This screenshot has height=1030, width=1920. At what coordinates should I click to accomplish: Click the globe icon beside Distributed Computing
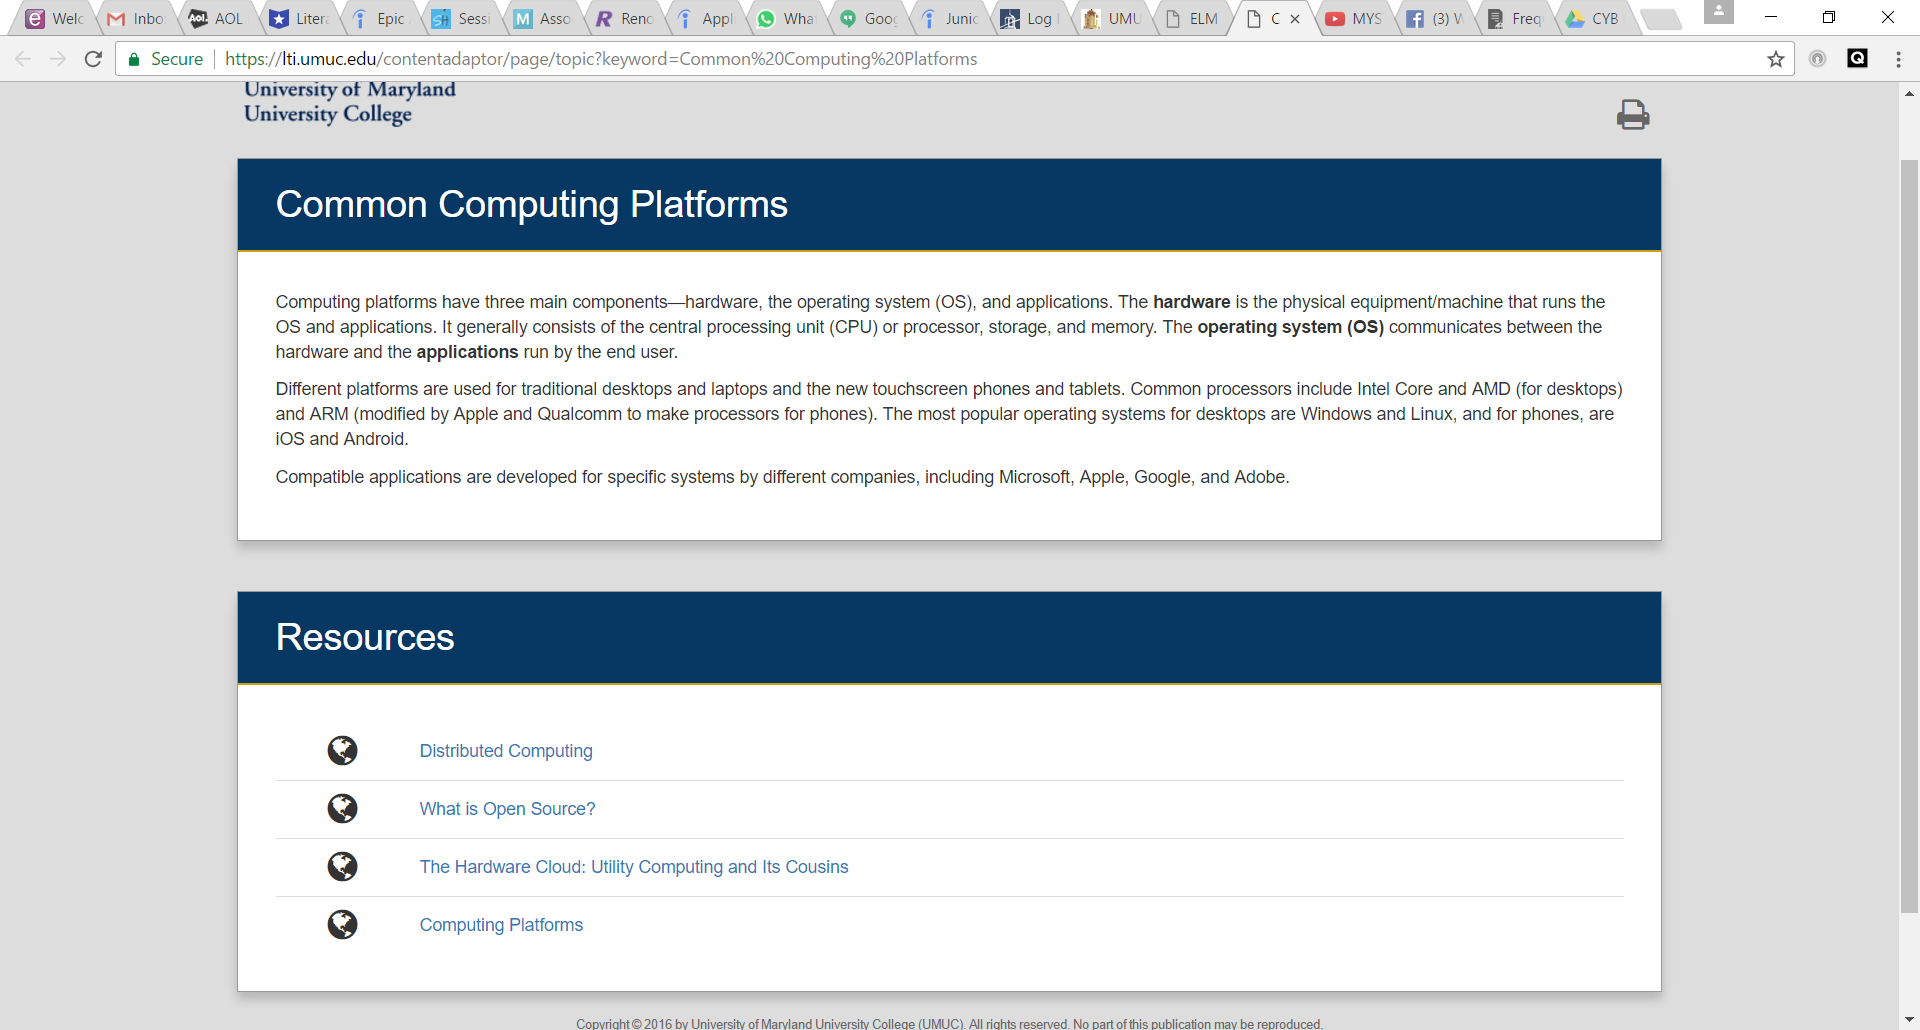click(342, 751)
